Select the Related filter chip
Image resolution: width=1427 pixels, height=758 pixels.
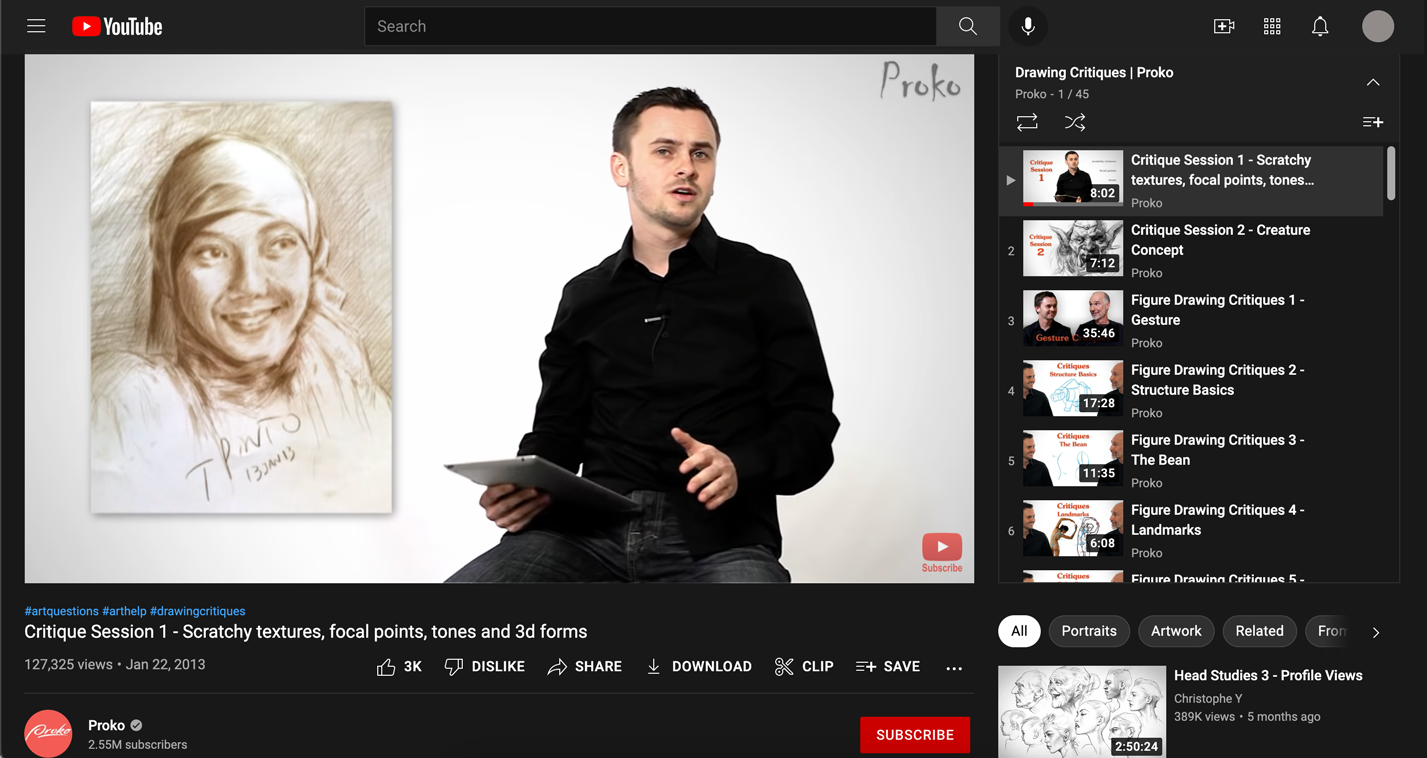point(1259,631)
